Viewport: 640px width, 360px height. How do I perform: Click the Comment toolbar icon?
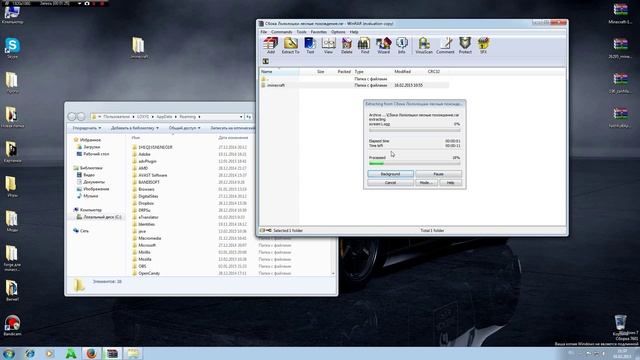point(445,45)
